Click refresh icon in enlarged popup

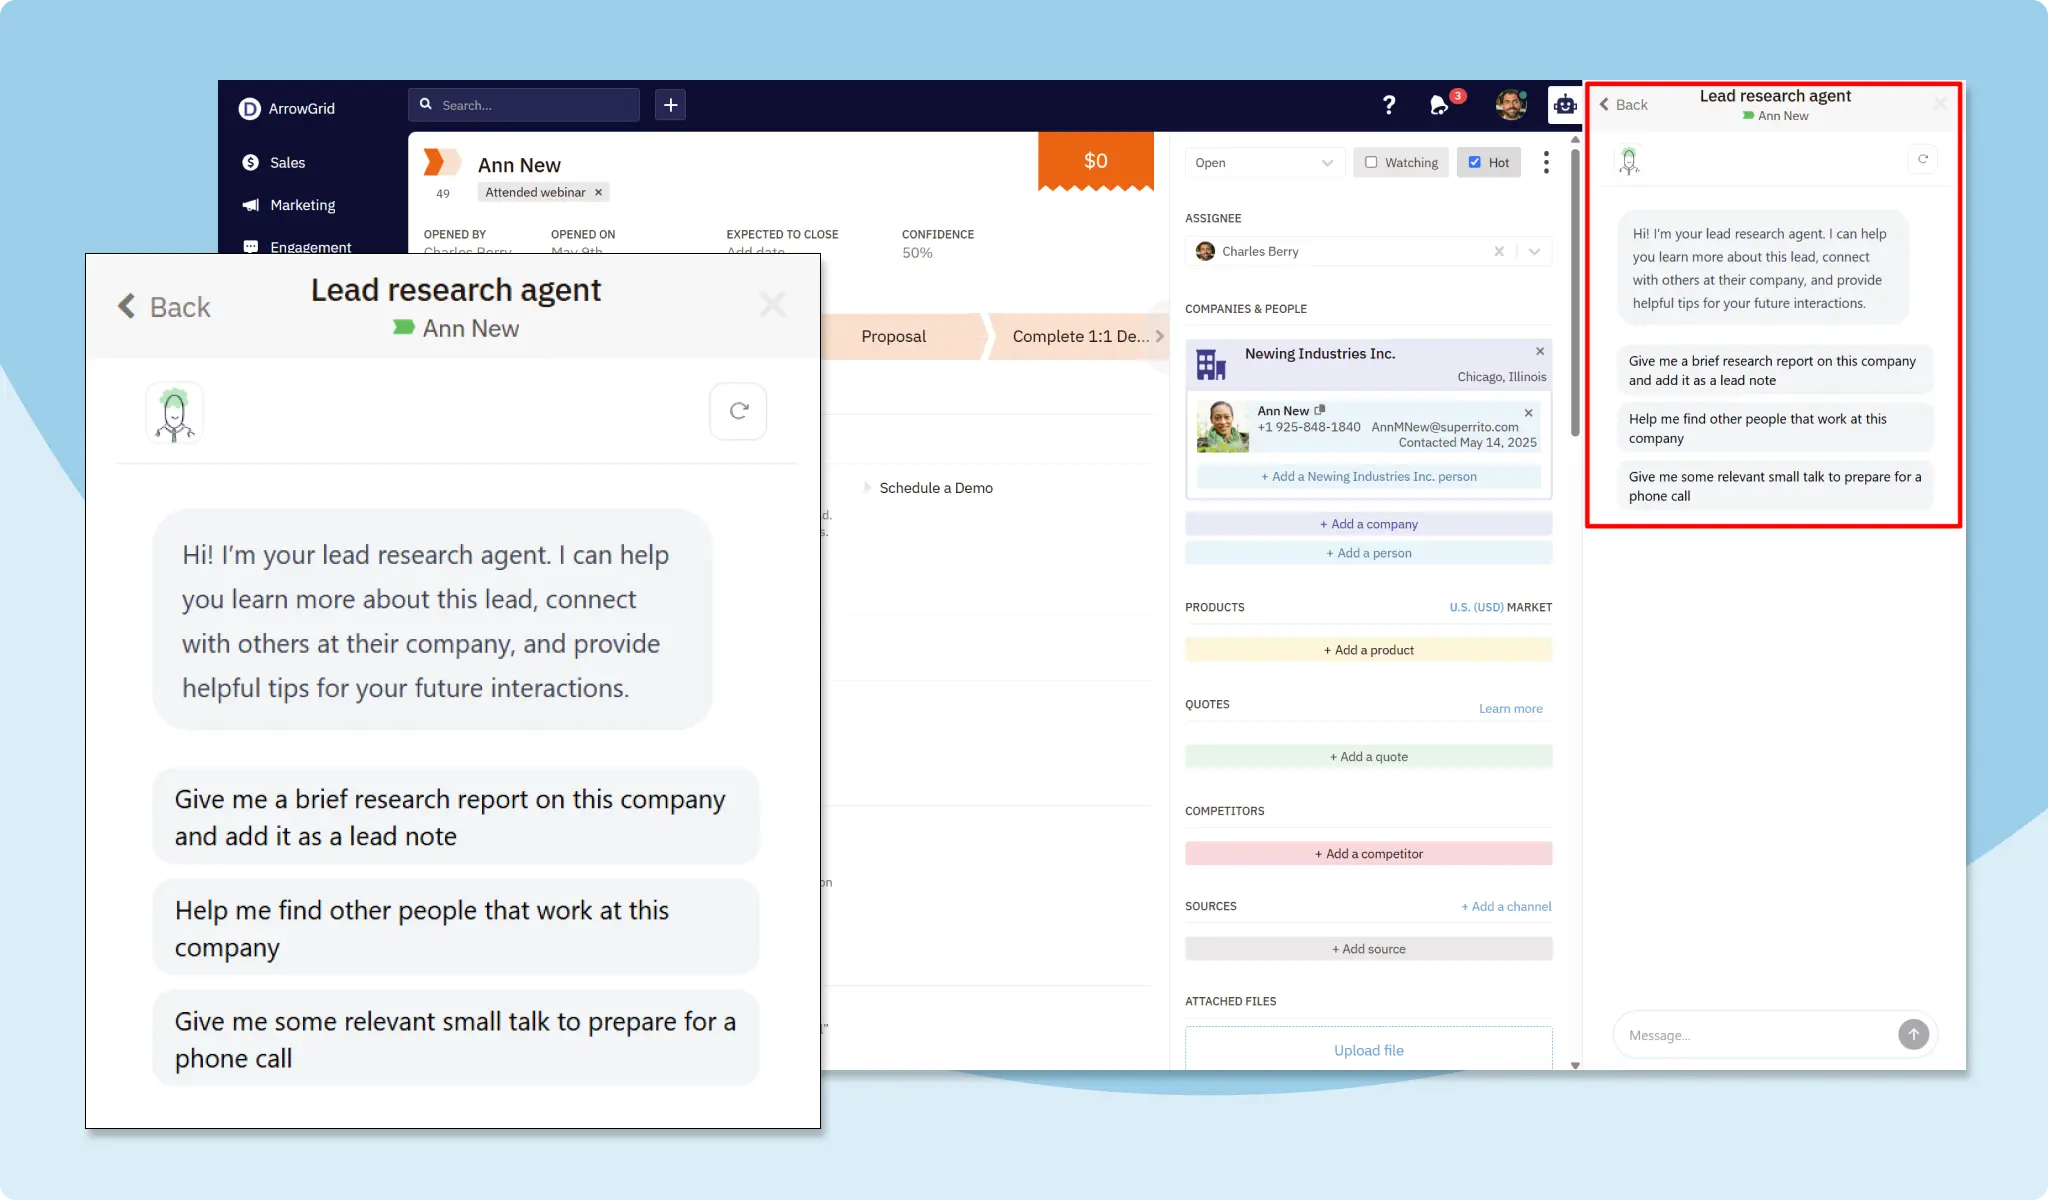point(738,411)
